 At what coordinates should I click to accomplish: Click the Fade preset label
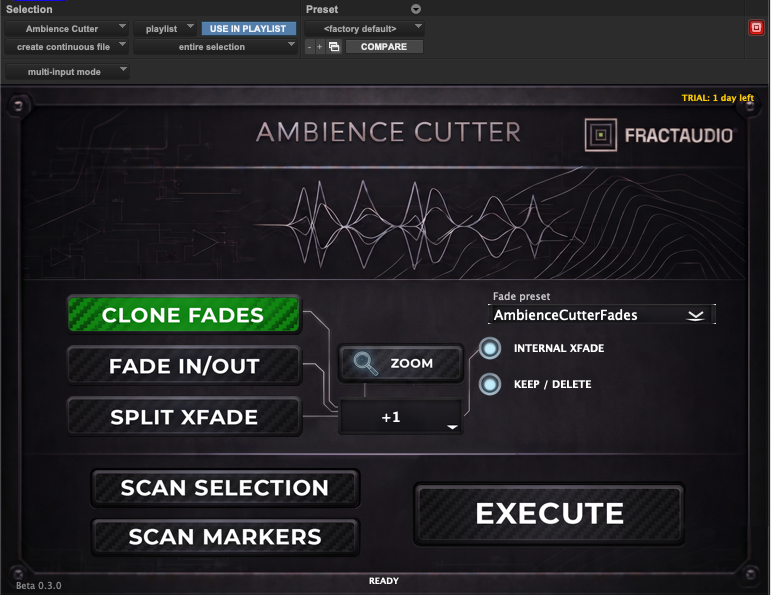521,296
